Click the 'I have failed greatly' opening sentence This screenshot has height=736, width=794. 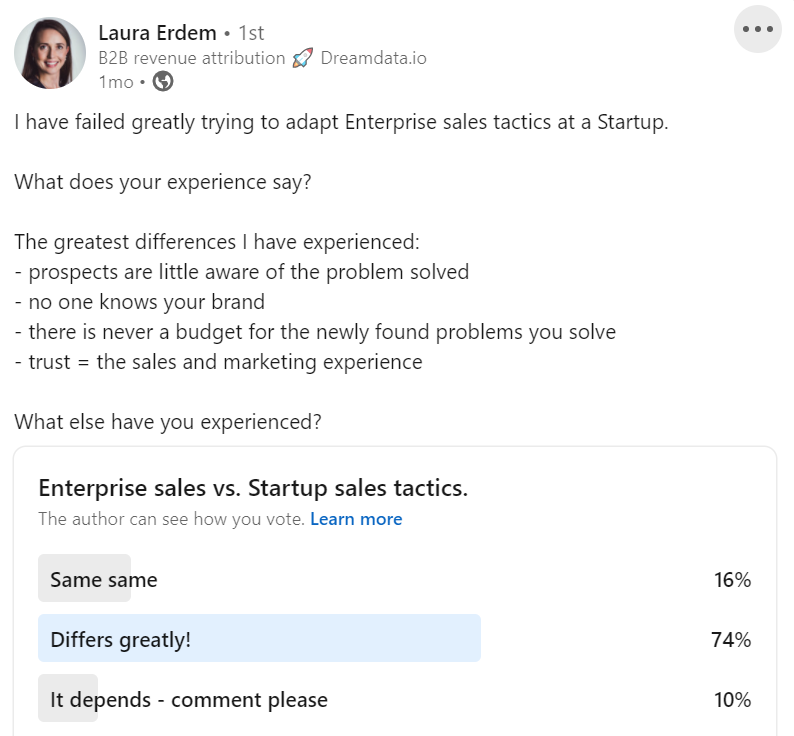[340, 123]
